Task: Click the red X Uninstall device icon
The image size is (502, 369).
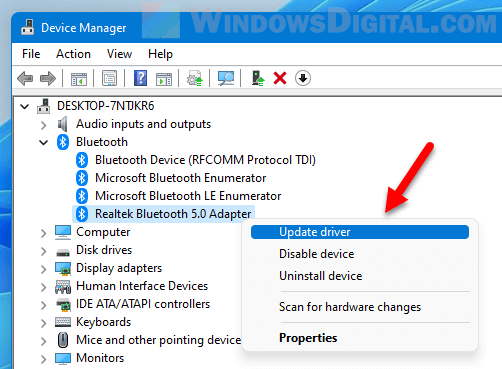Action: pos(280,78)
